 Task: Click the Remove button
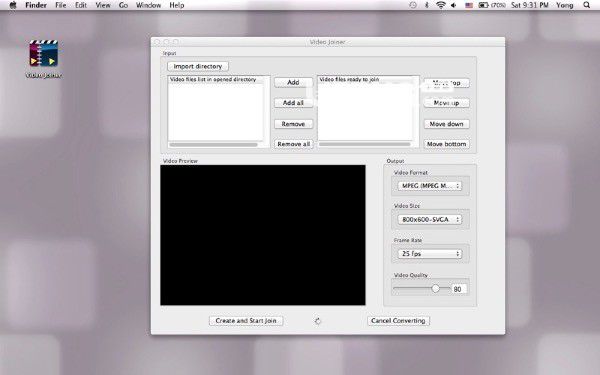pyautogui.click(x=293, y=124)
